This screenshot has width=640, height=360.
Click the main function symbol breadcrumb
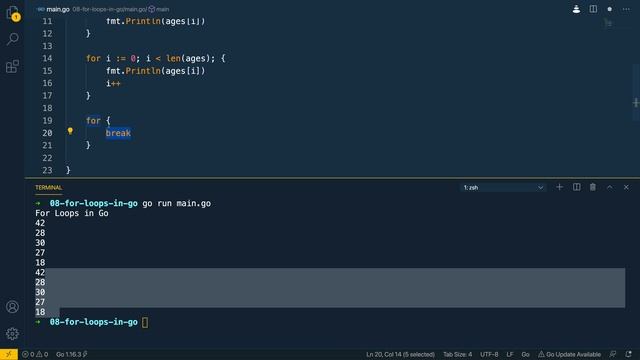159,9
